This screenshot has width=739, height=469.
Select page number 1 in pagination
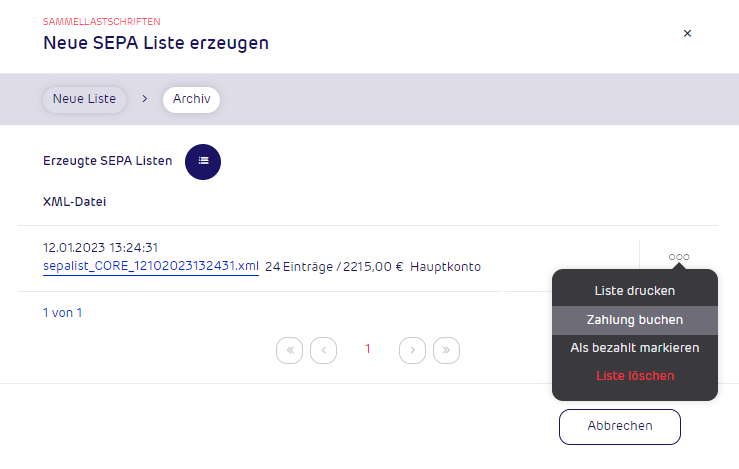368,349
